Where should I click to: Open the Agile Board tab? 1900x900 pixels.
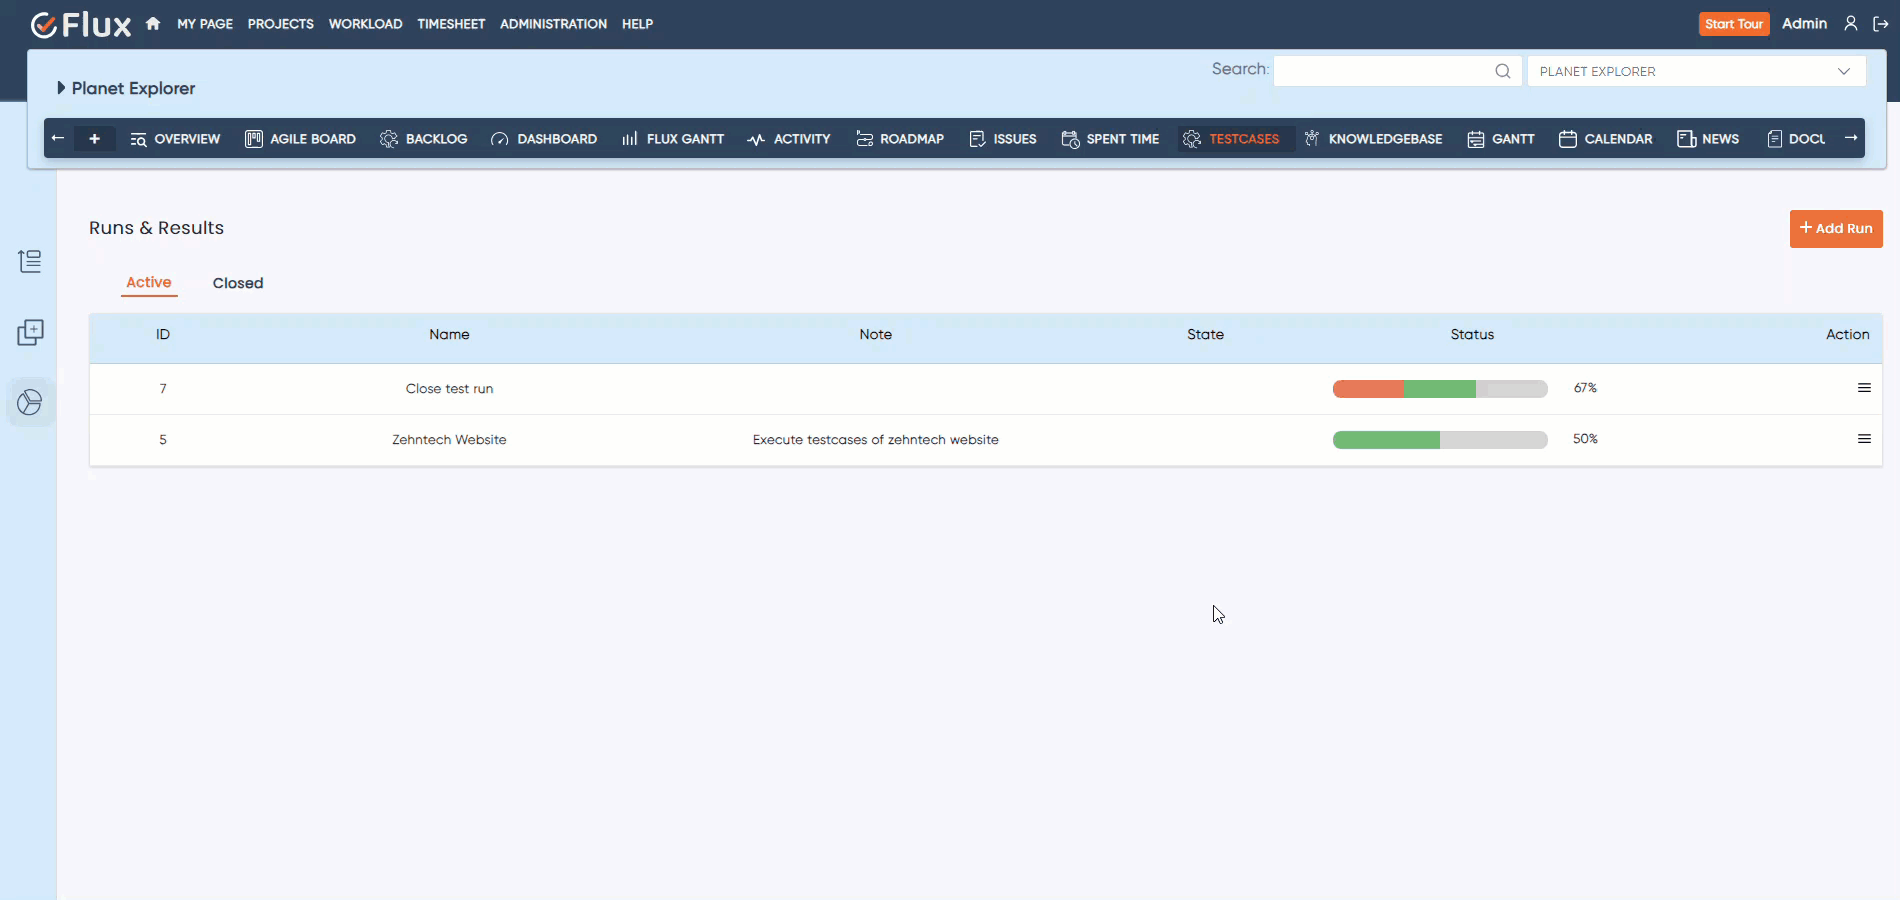[x=301, y=139]
